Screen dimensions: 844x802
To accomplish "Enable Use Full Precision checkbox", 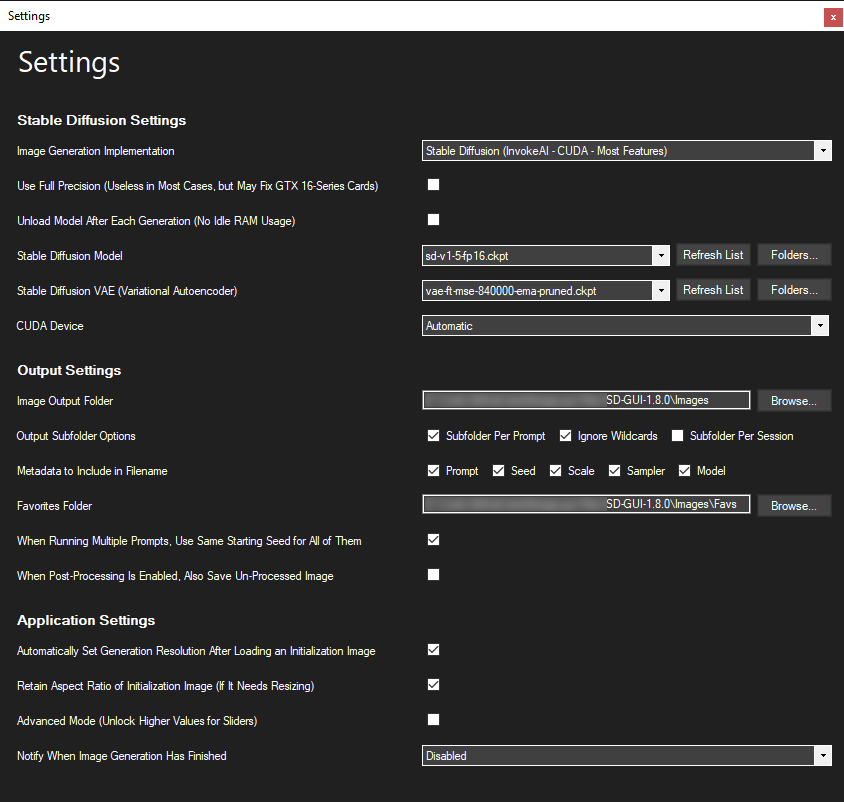I will [433, 185].
